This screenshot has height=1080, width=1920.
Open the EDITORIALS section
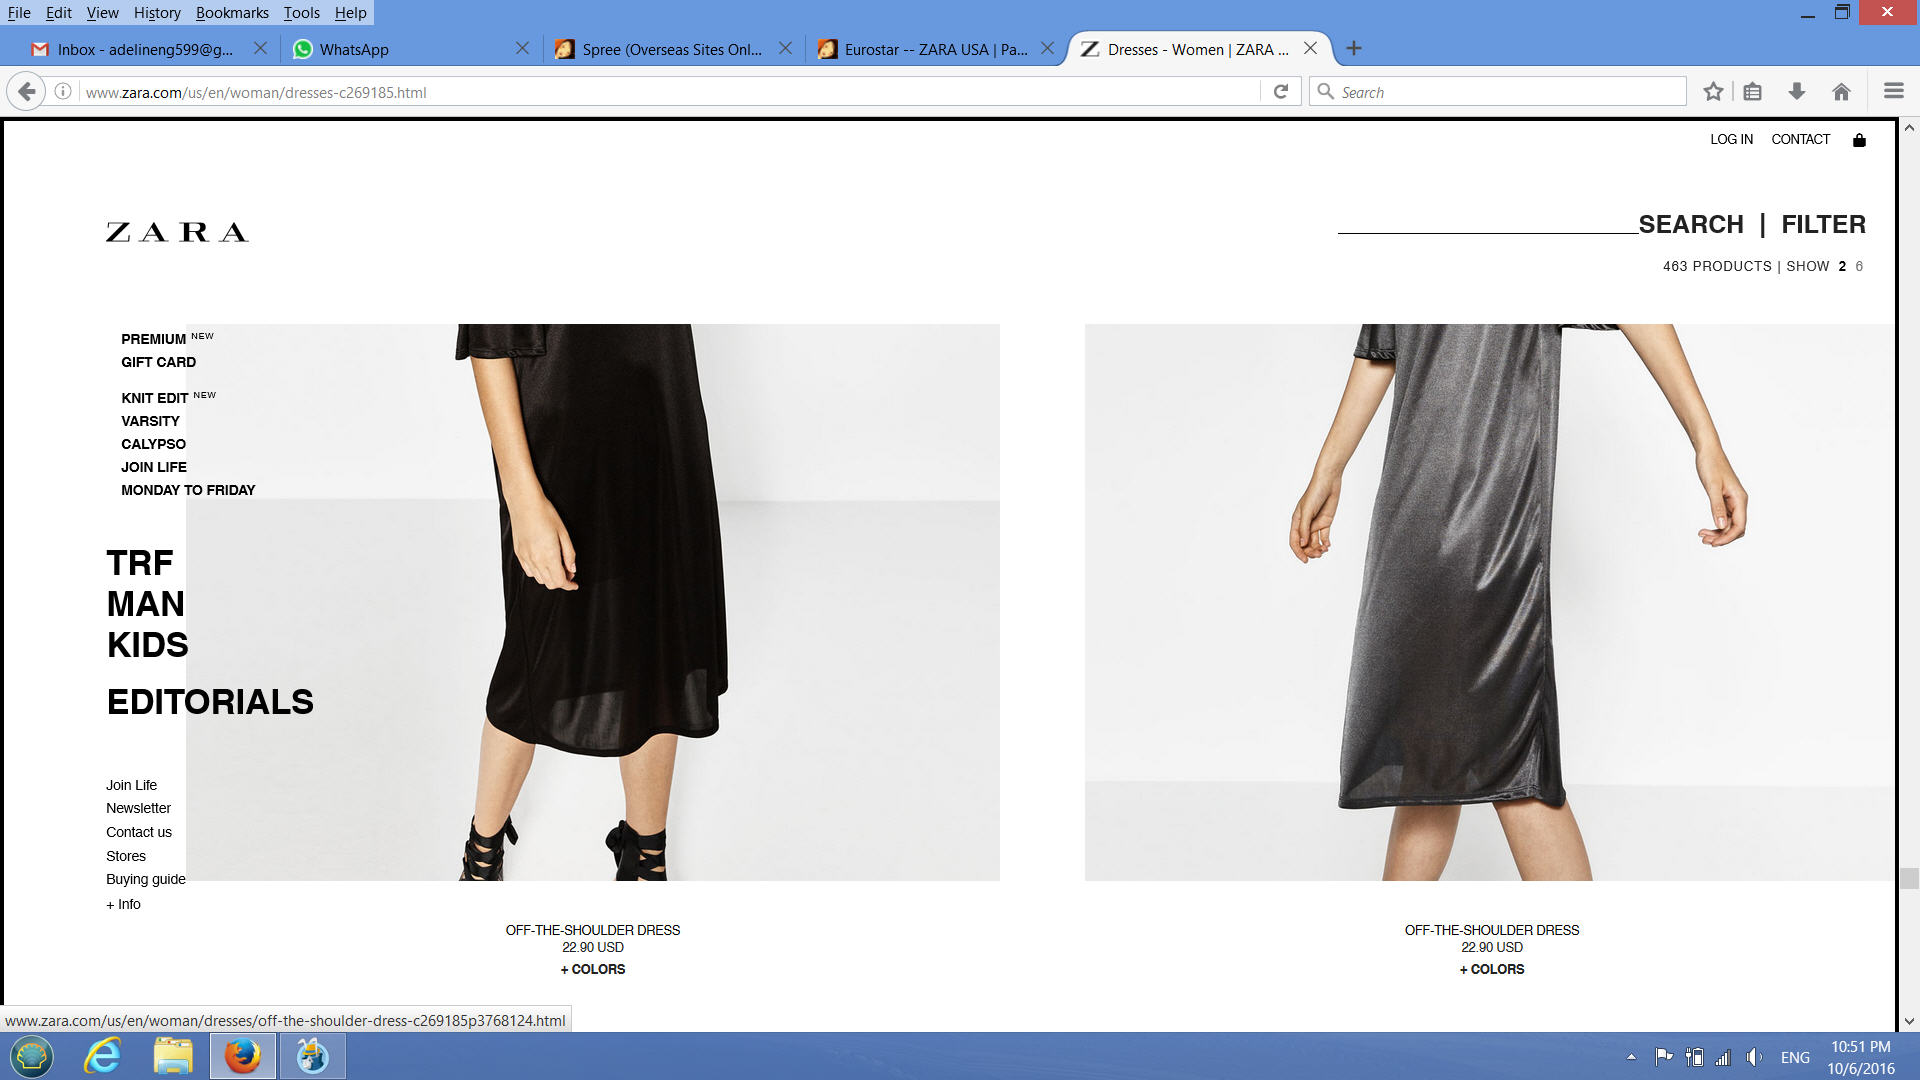point(210,702)
